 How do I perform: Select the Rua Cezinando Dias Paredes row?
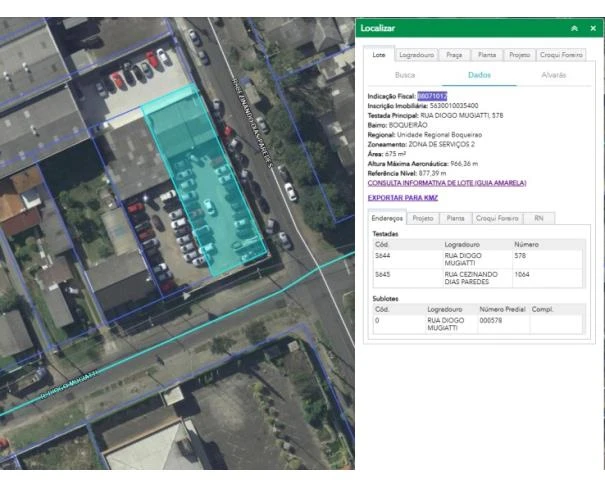tap(478, 278)
